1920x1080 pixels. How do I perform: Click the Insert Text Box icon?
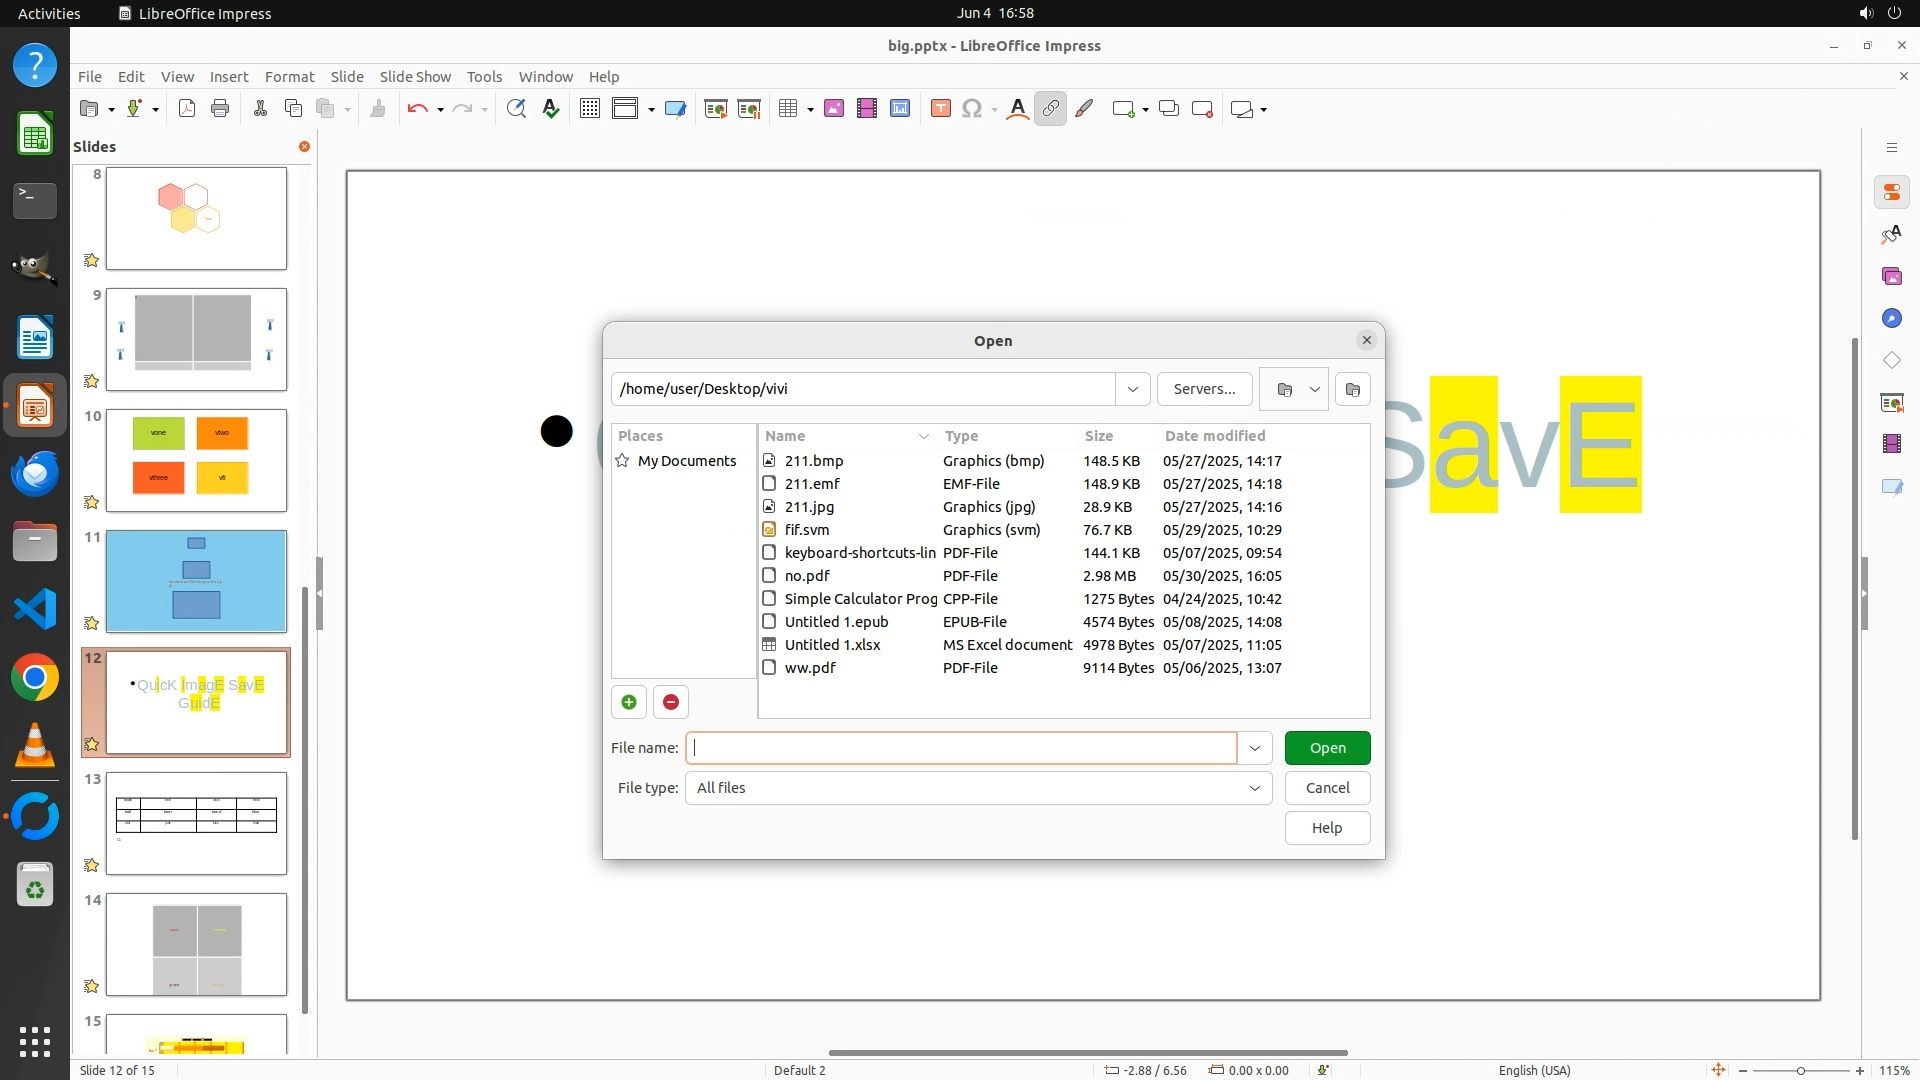click(x=940, y=109)
